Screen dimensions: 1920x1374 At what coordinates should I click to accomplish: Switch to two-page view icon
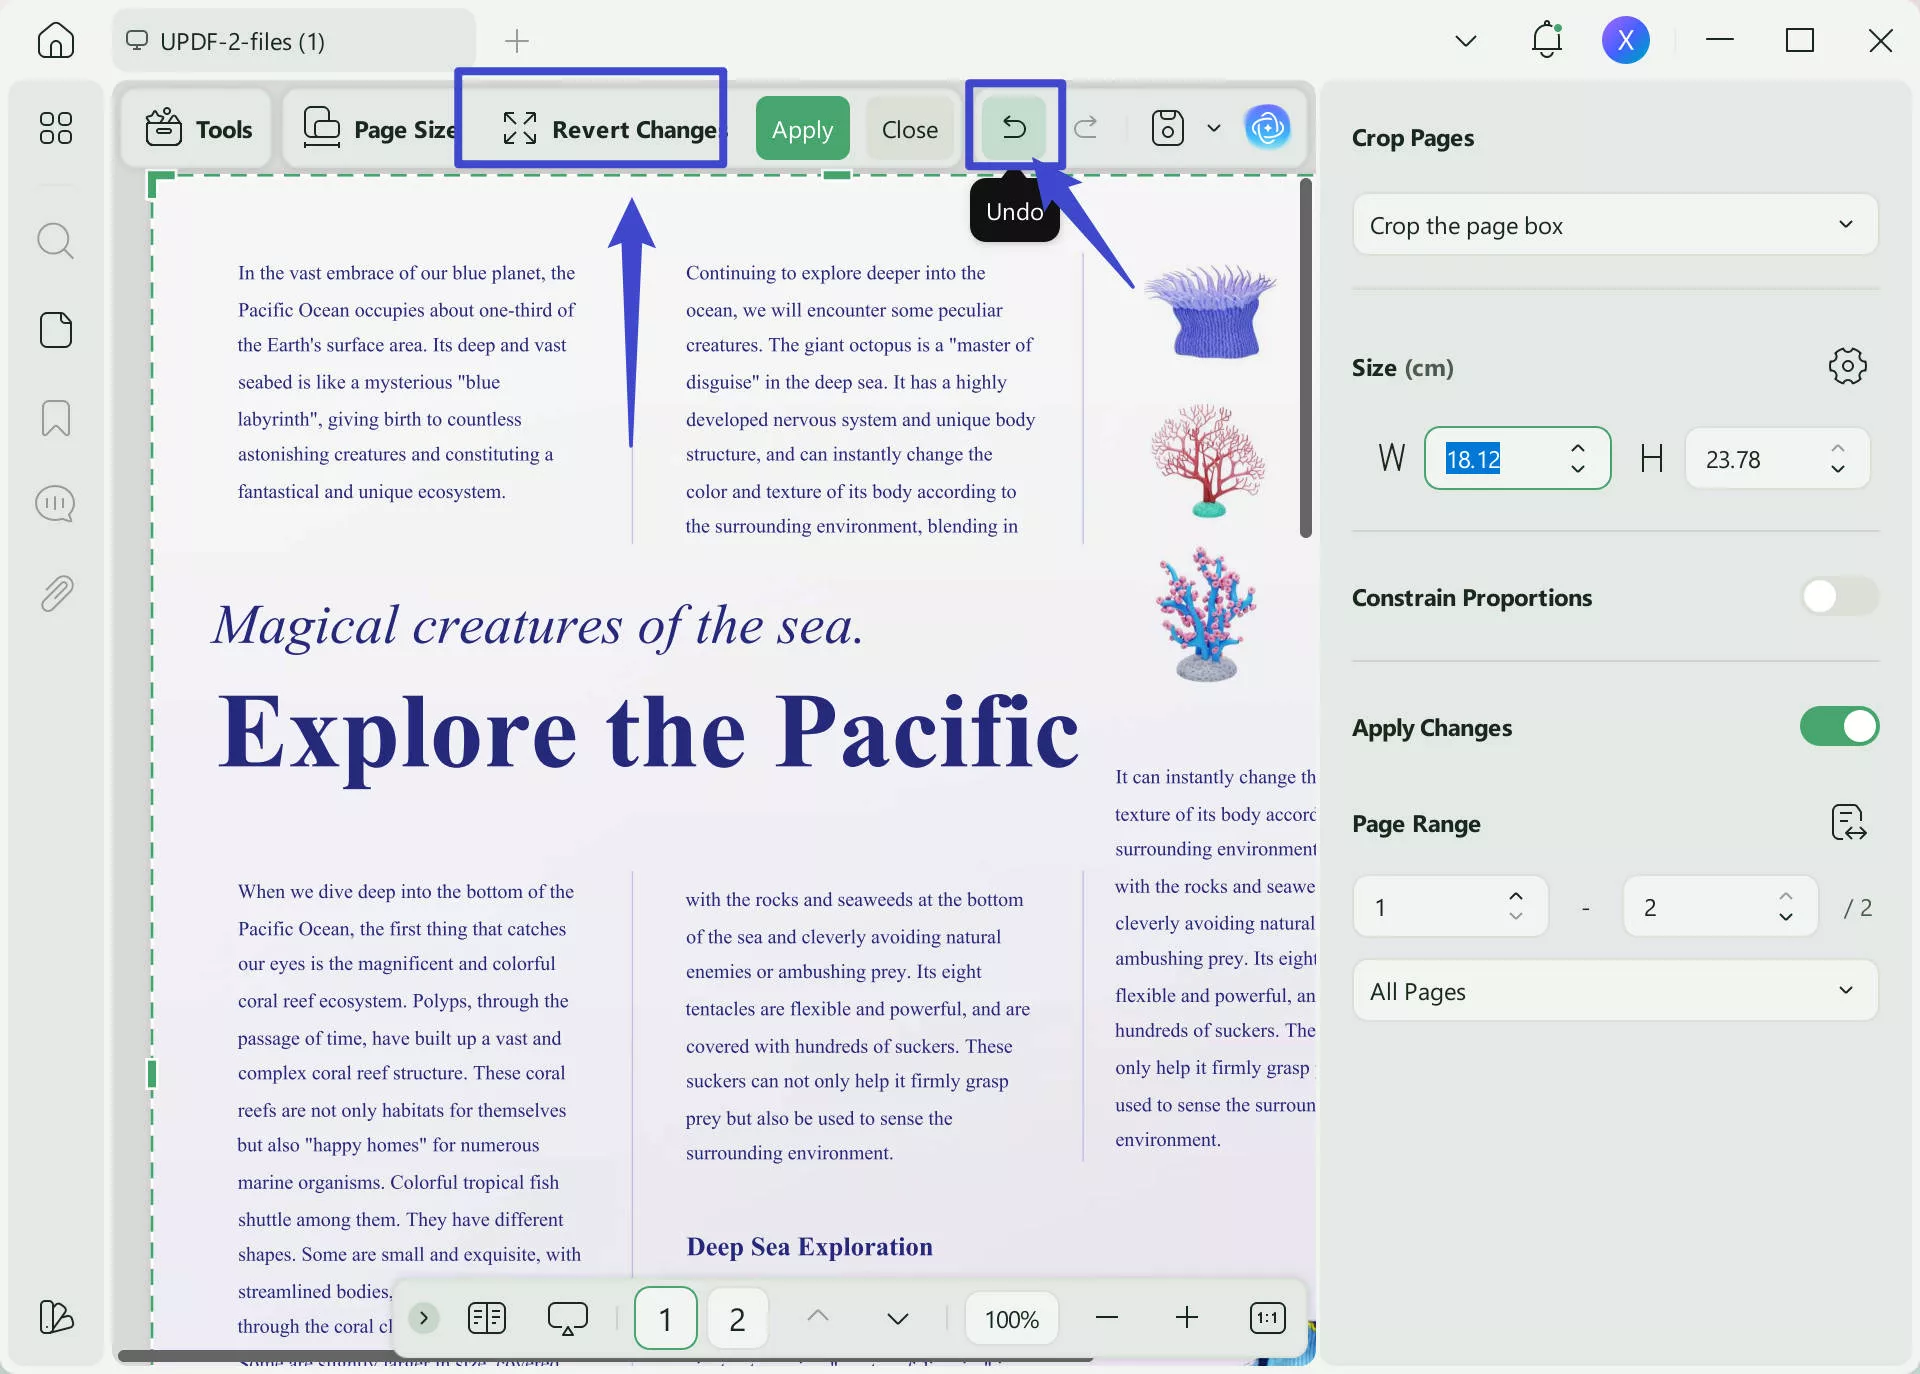(486, 1318)
